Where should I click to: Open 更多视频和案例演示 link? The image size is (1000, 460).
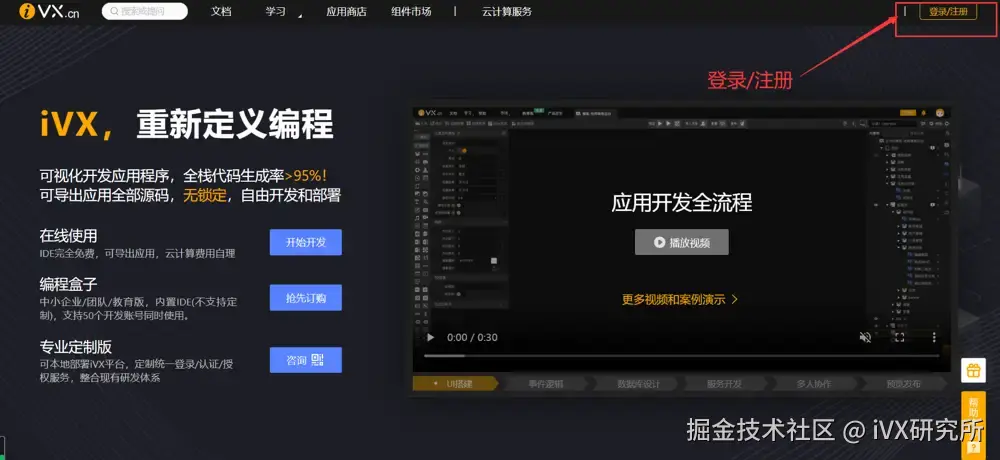680,299
